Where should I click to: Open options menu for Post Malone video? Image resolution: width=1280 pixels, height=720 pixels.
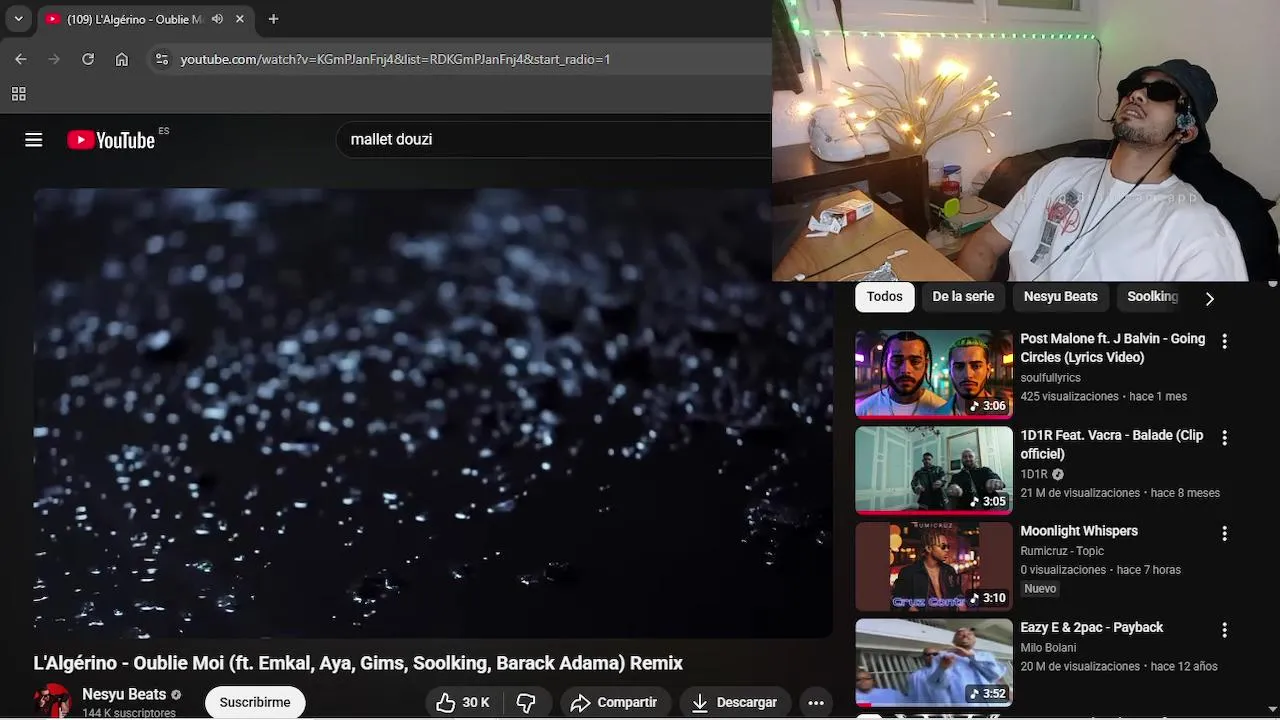pyautogui.click(x=1224, y=341)
